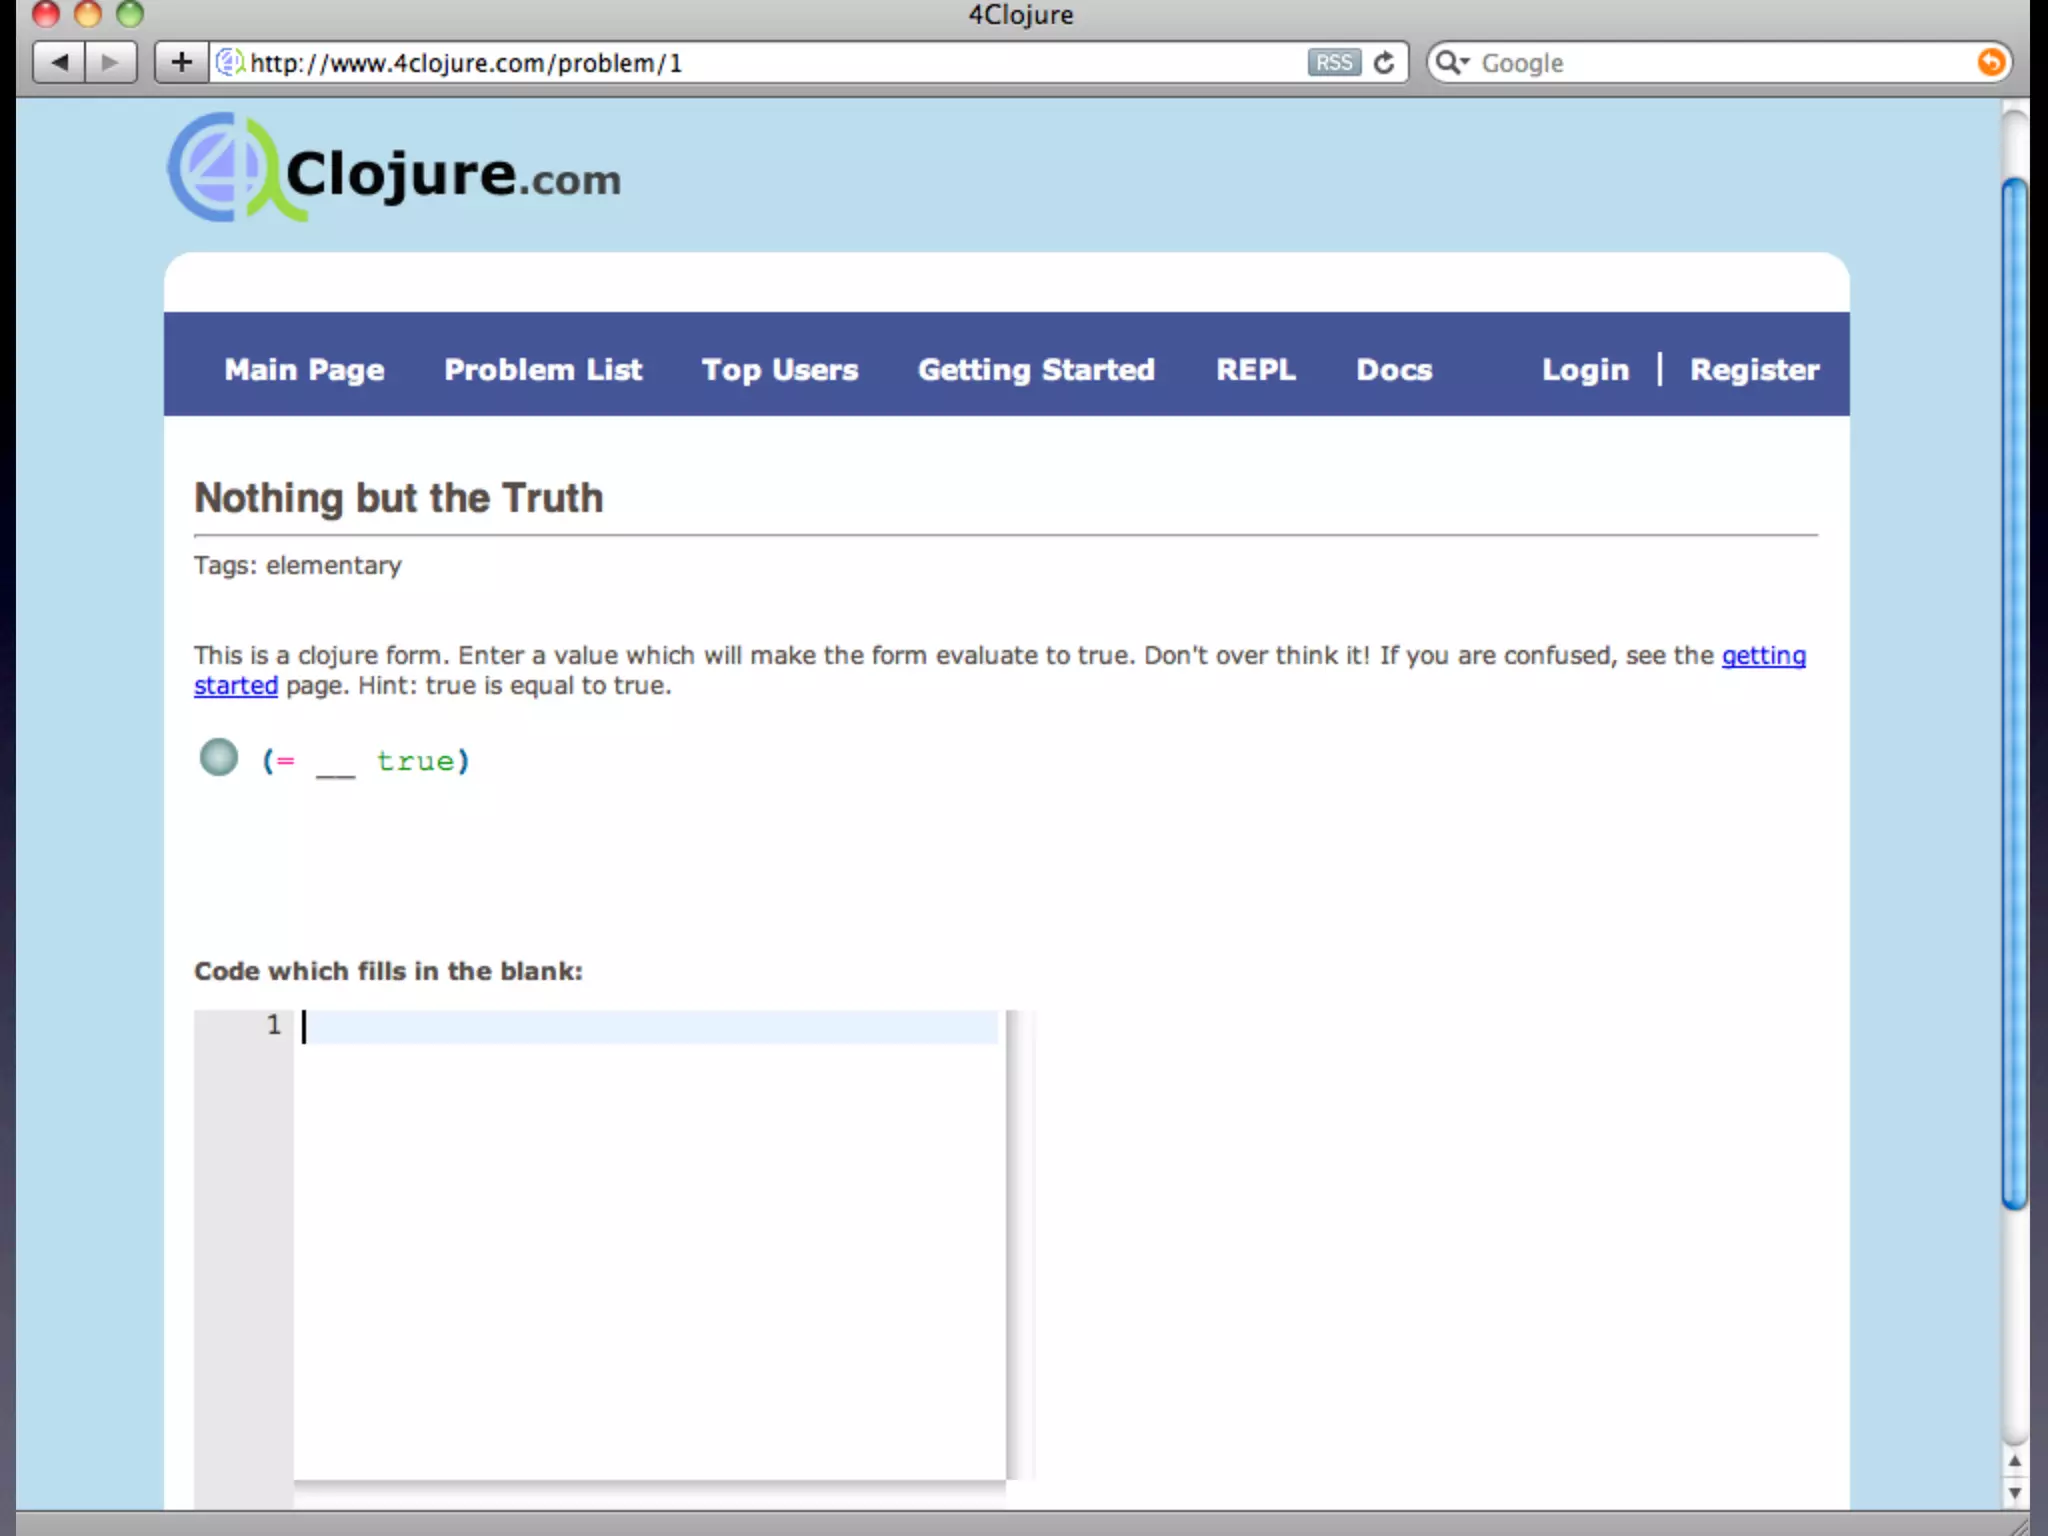Open the Top Users nav item
The width and height of the screenshot is (2048, 1536).
780,369
